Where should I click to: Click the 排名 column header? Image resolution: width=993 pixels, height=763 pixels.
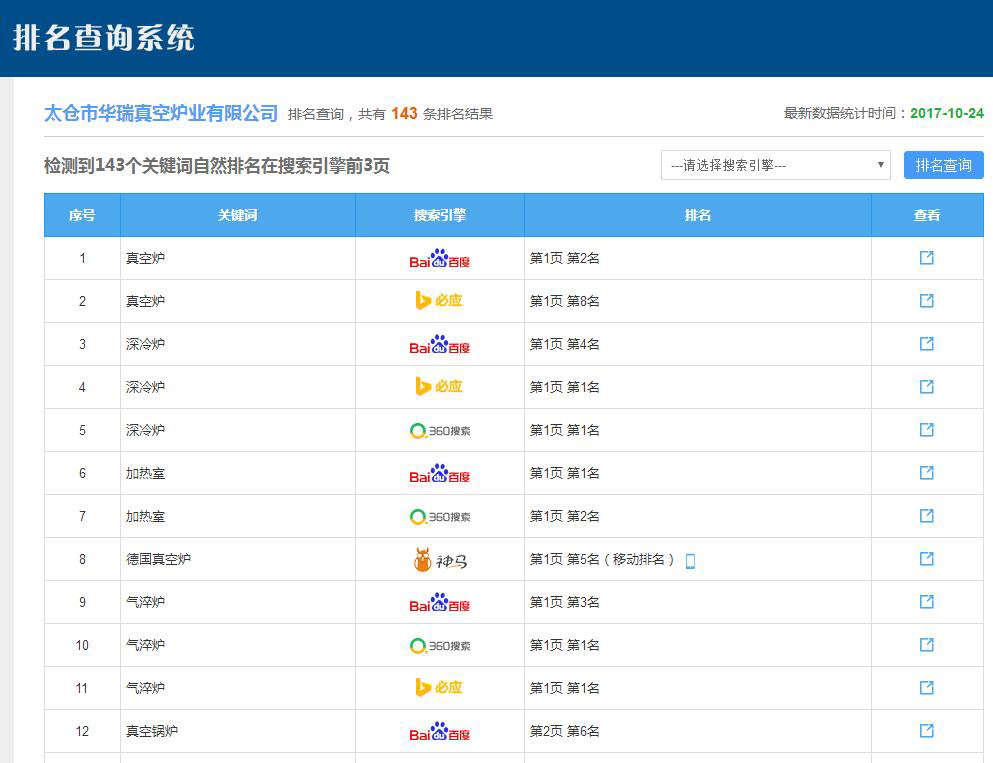coord(697,215)
